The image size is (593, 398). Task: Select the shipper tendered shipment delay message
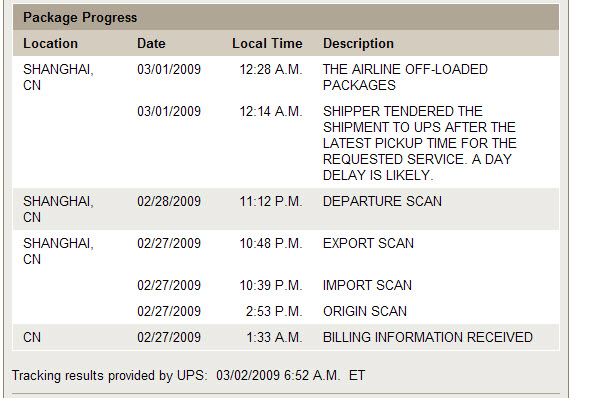[x=419, y=143]
